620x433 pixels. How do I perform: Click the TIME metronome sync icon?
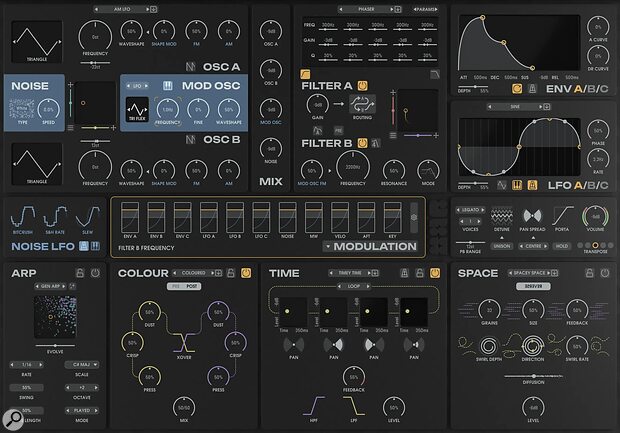[404, 273]
